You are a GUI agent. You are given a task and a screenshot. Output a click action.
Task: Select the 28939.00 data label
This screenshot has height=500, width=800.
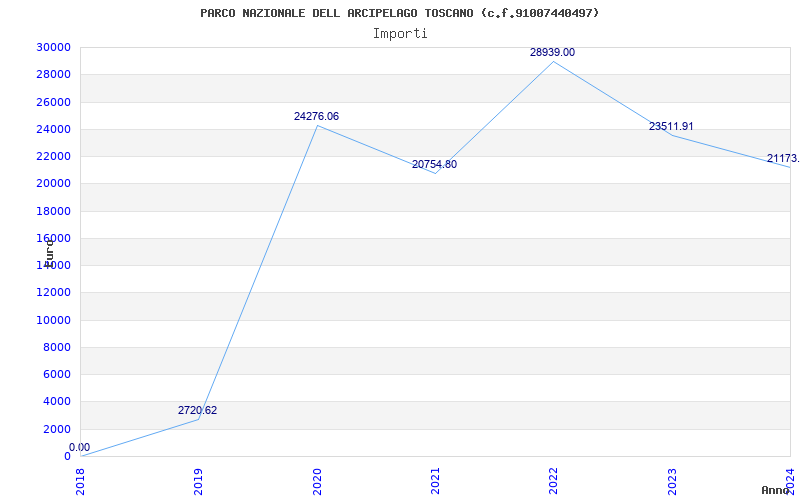pos(552,52)
